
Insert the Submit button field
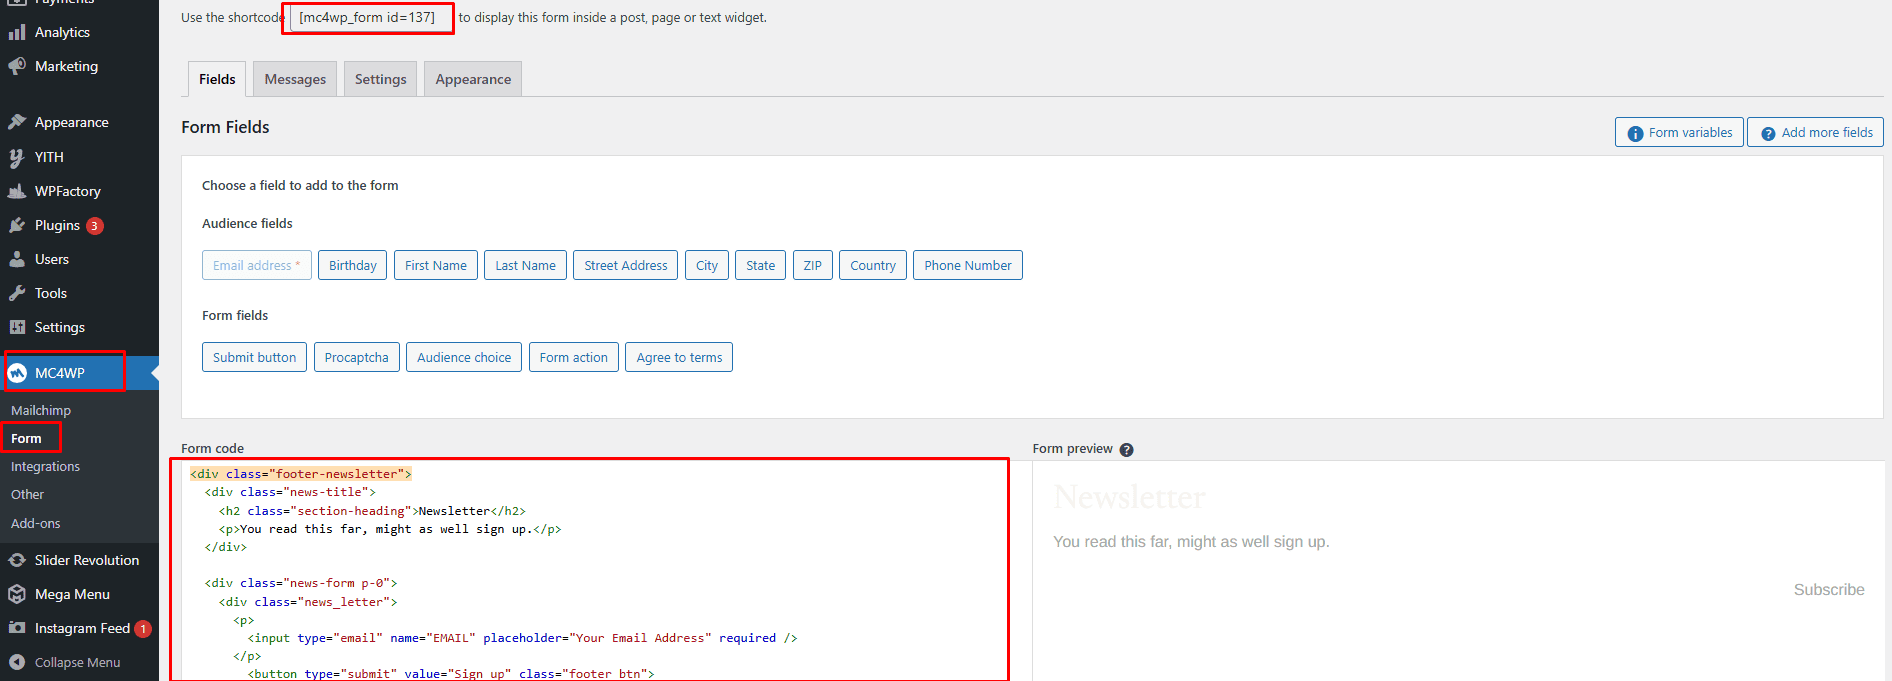(254, 357)
